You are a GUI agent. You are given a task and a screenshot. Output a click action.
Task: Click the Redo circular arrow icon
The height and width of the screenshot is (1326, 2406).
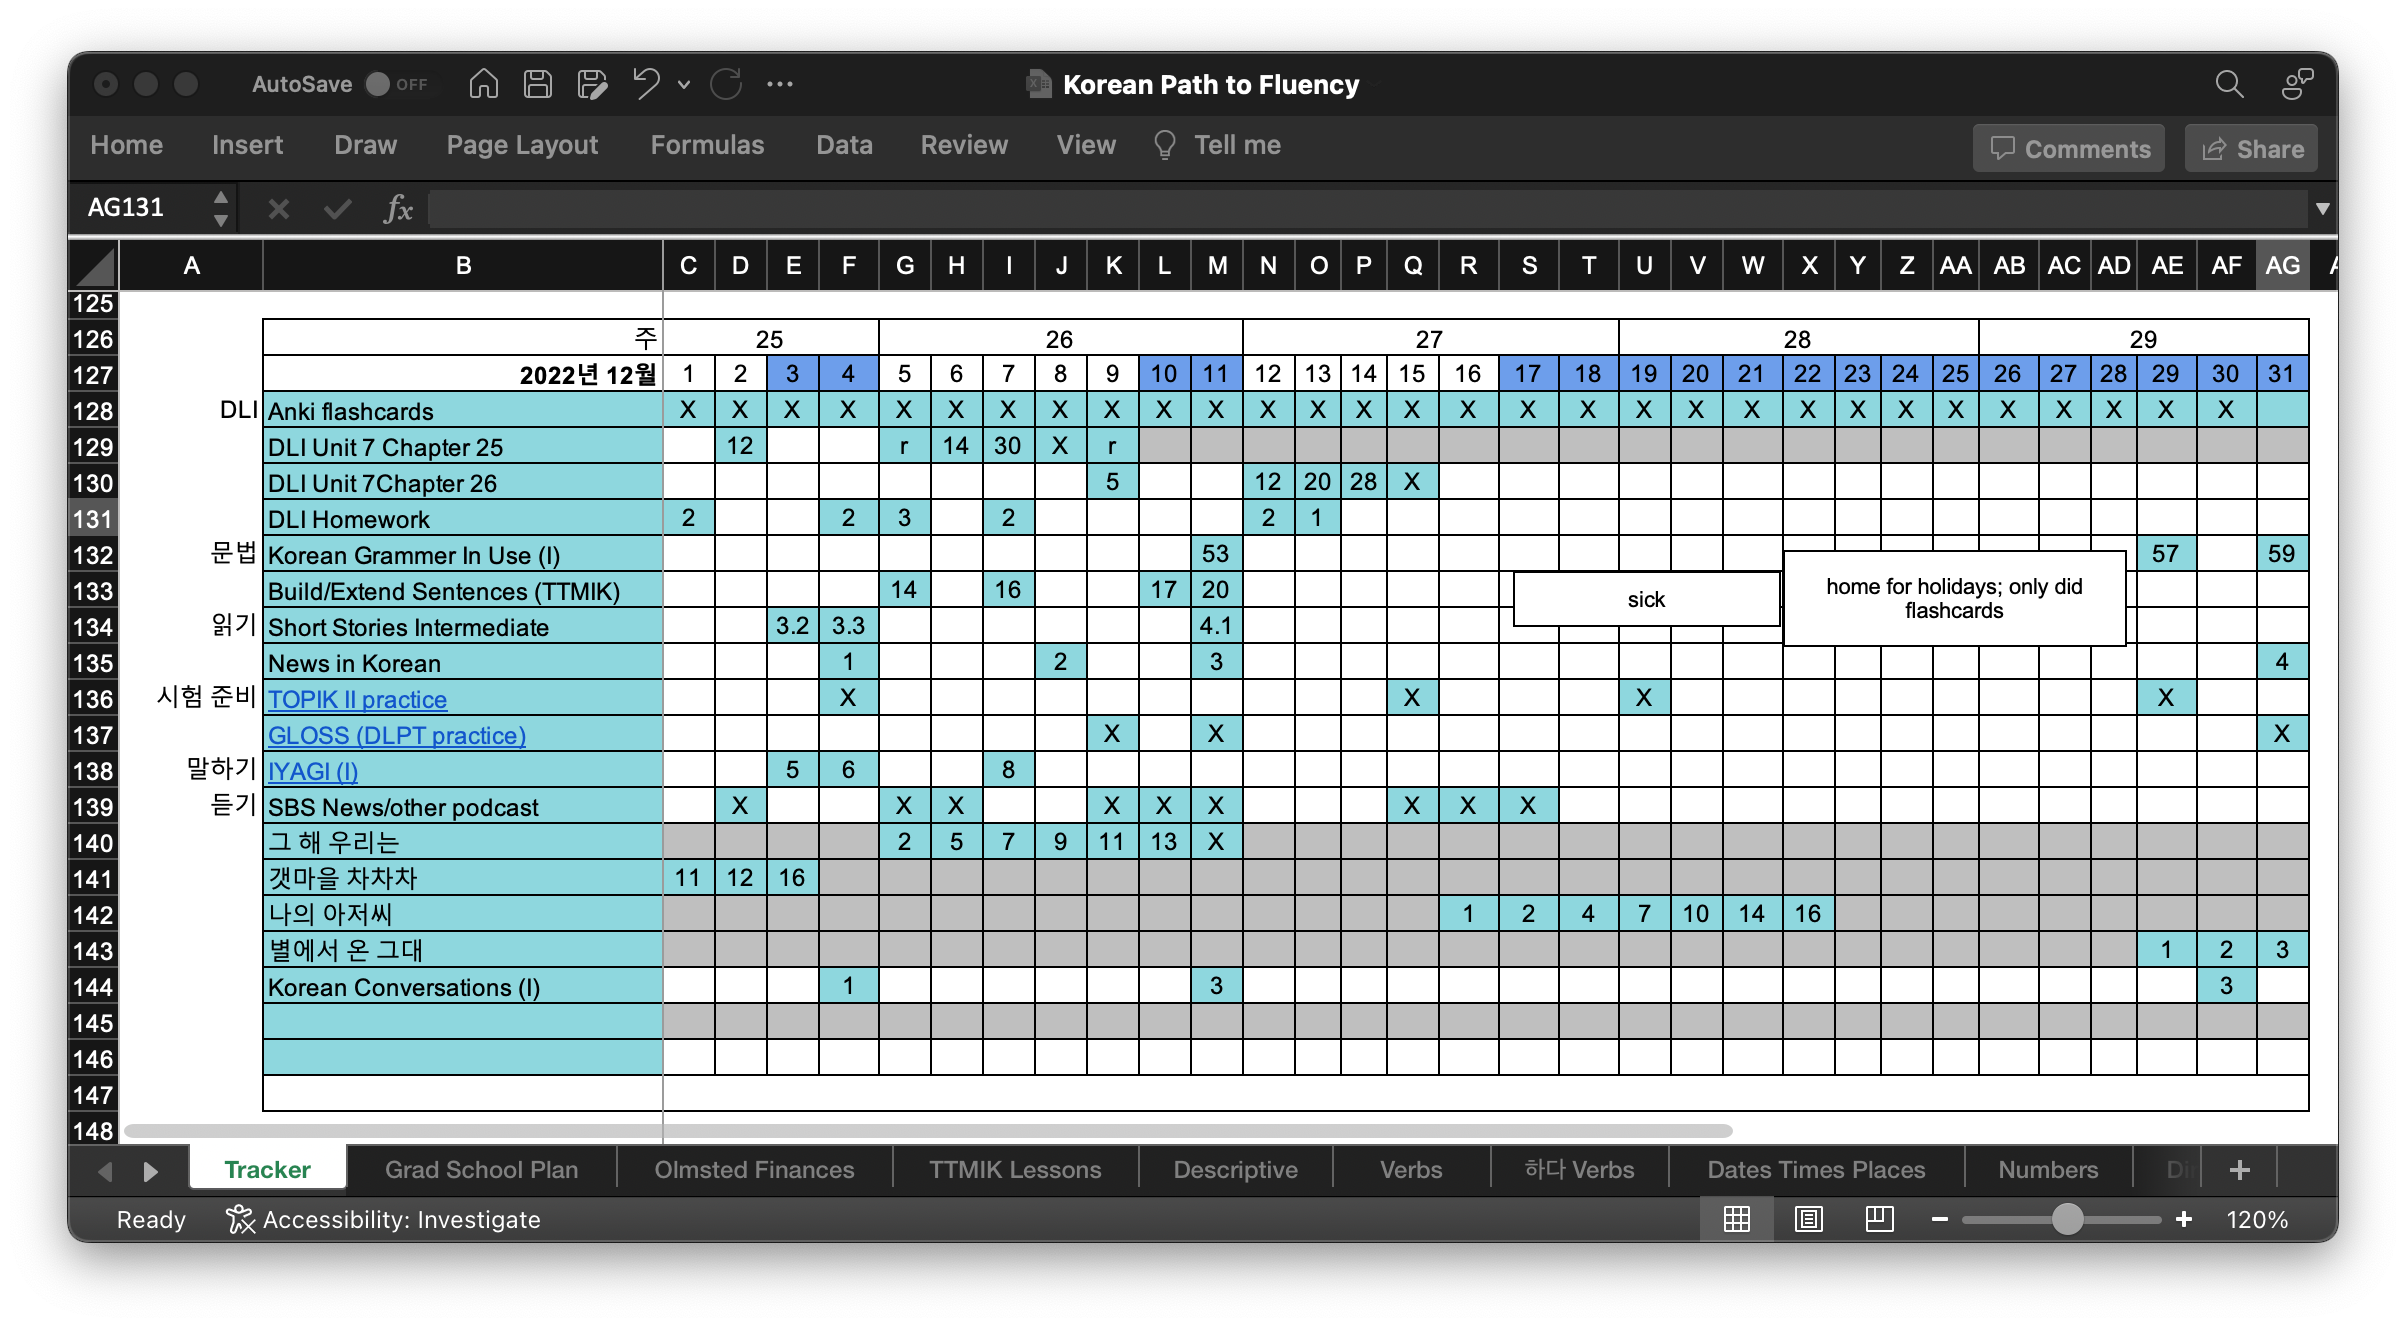click(x=726, y=84)
